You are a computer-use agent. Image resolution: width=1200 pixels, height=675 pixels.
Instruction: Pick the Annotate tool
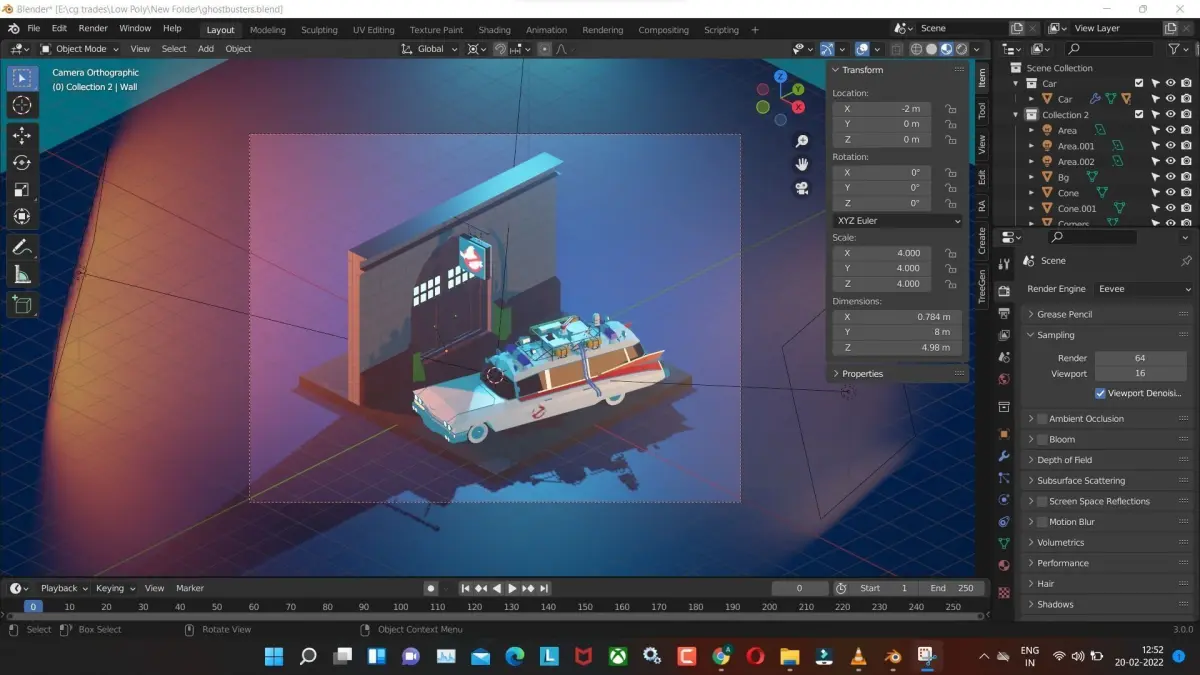click(x=22, y=247)
